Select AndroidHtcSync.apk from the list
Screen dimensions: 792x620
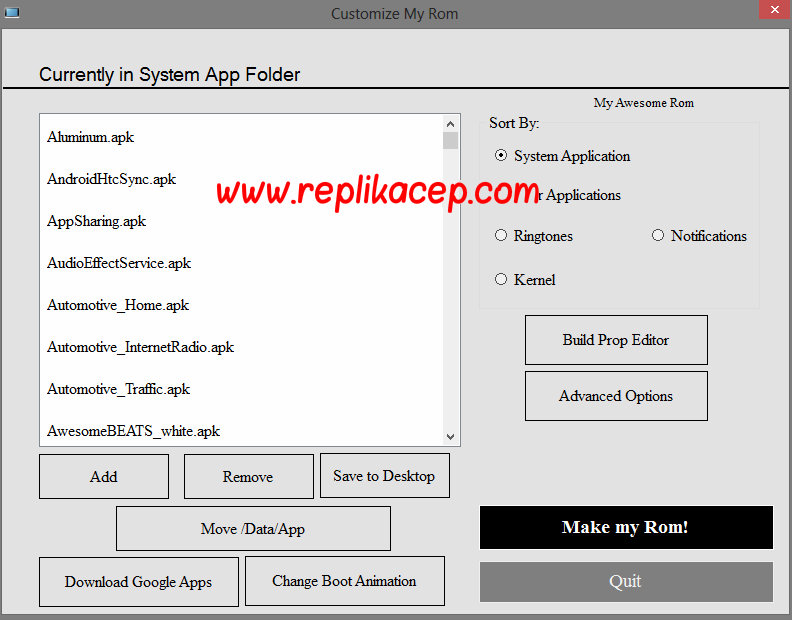111,179
